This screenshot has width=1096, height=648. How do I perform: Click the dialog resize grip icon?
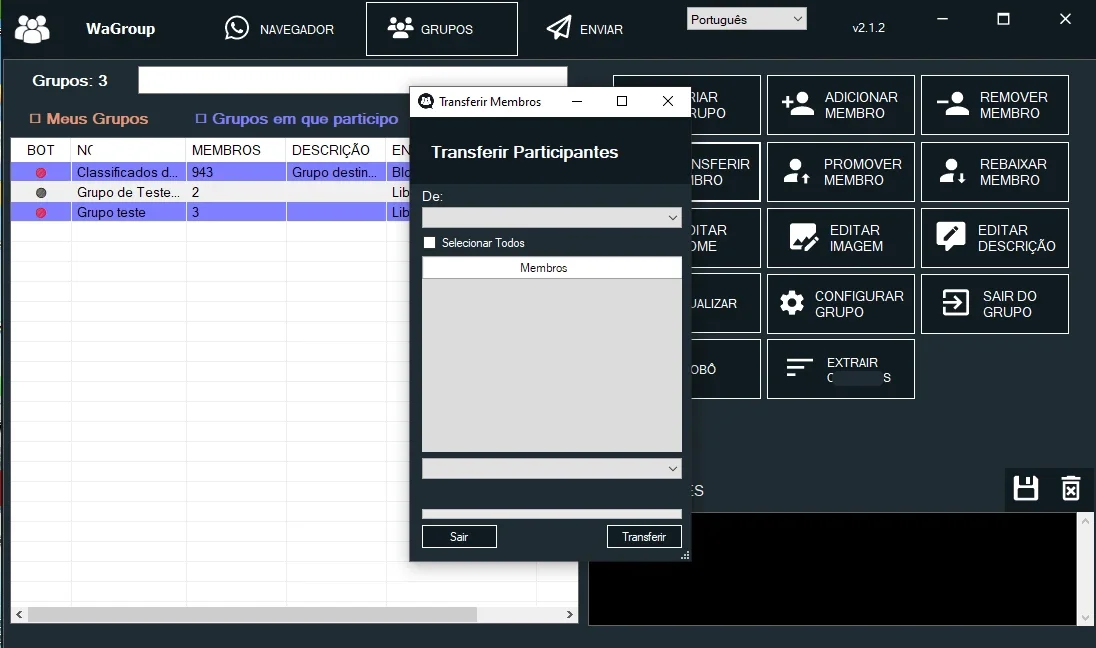[x=685, y=555]
